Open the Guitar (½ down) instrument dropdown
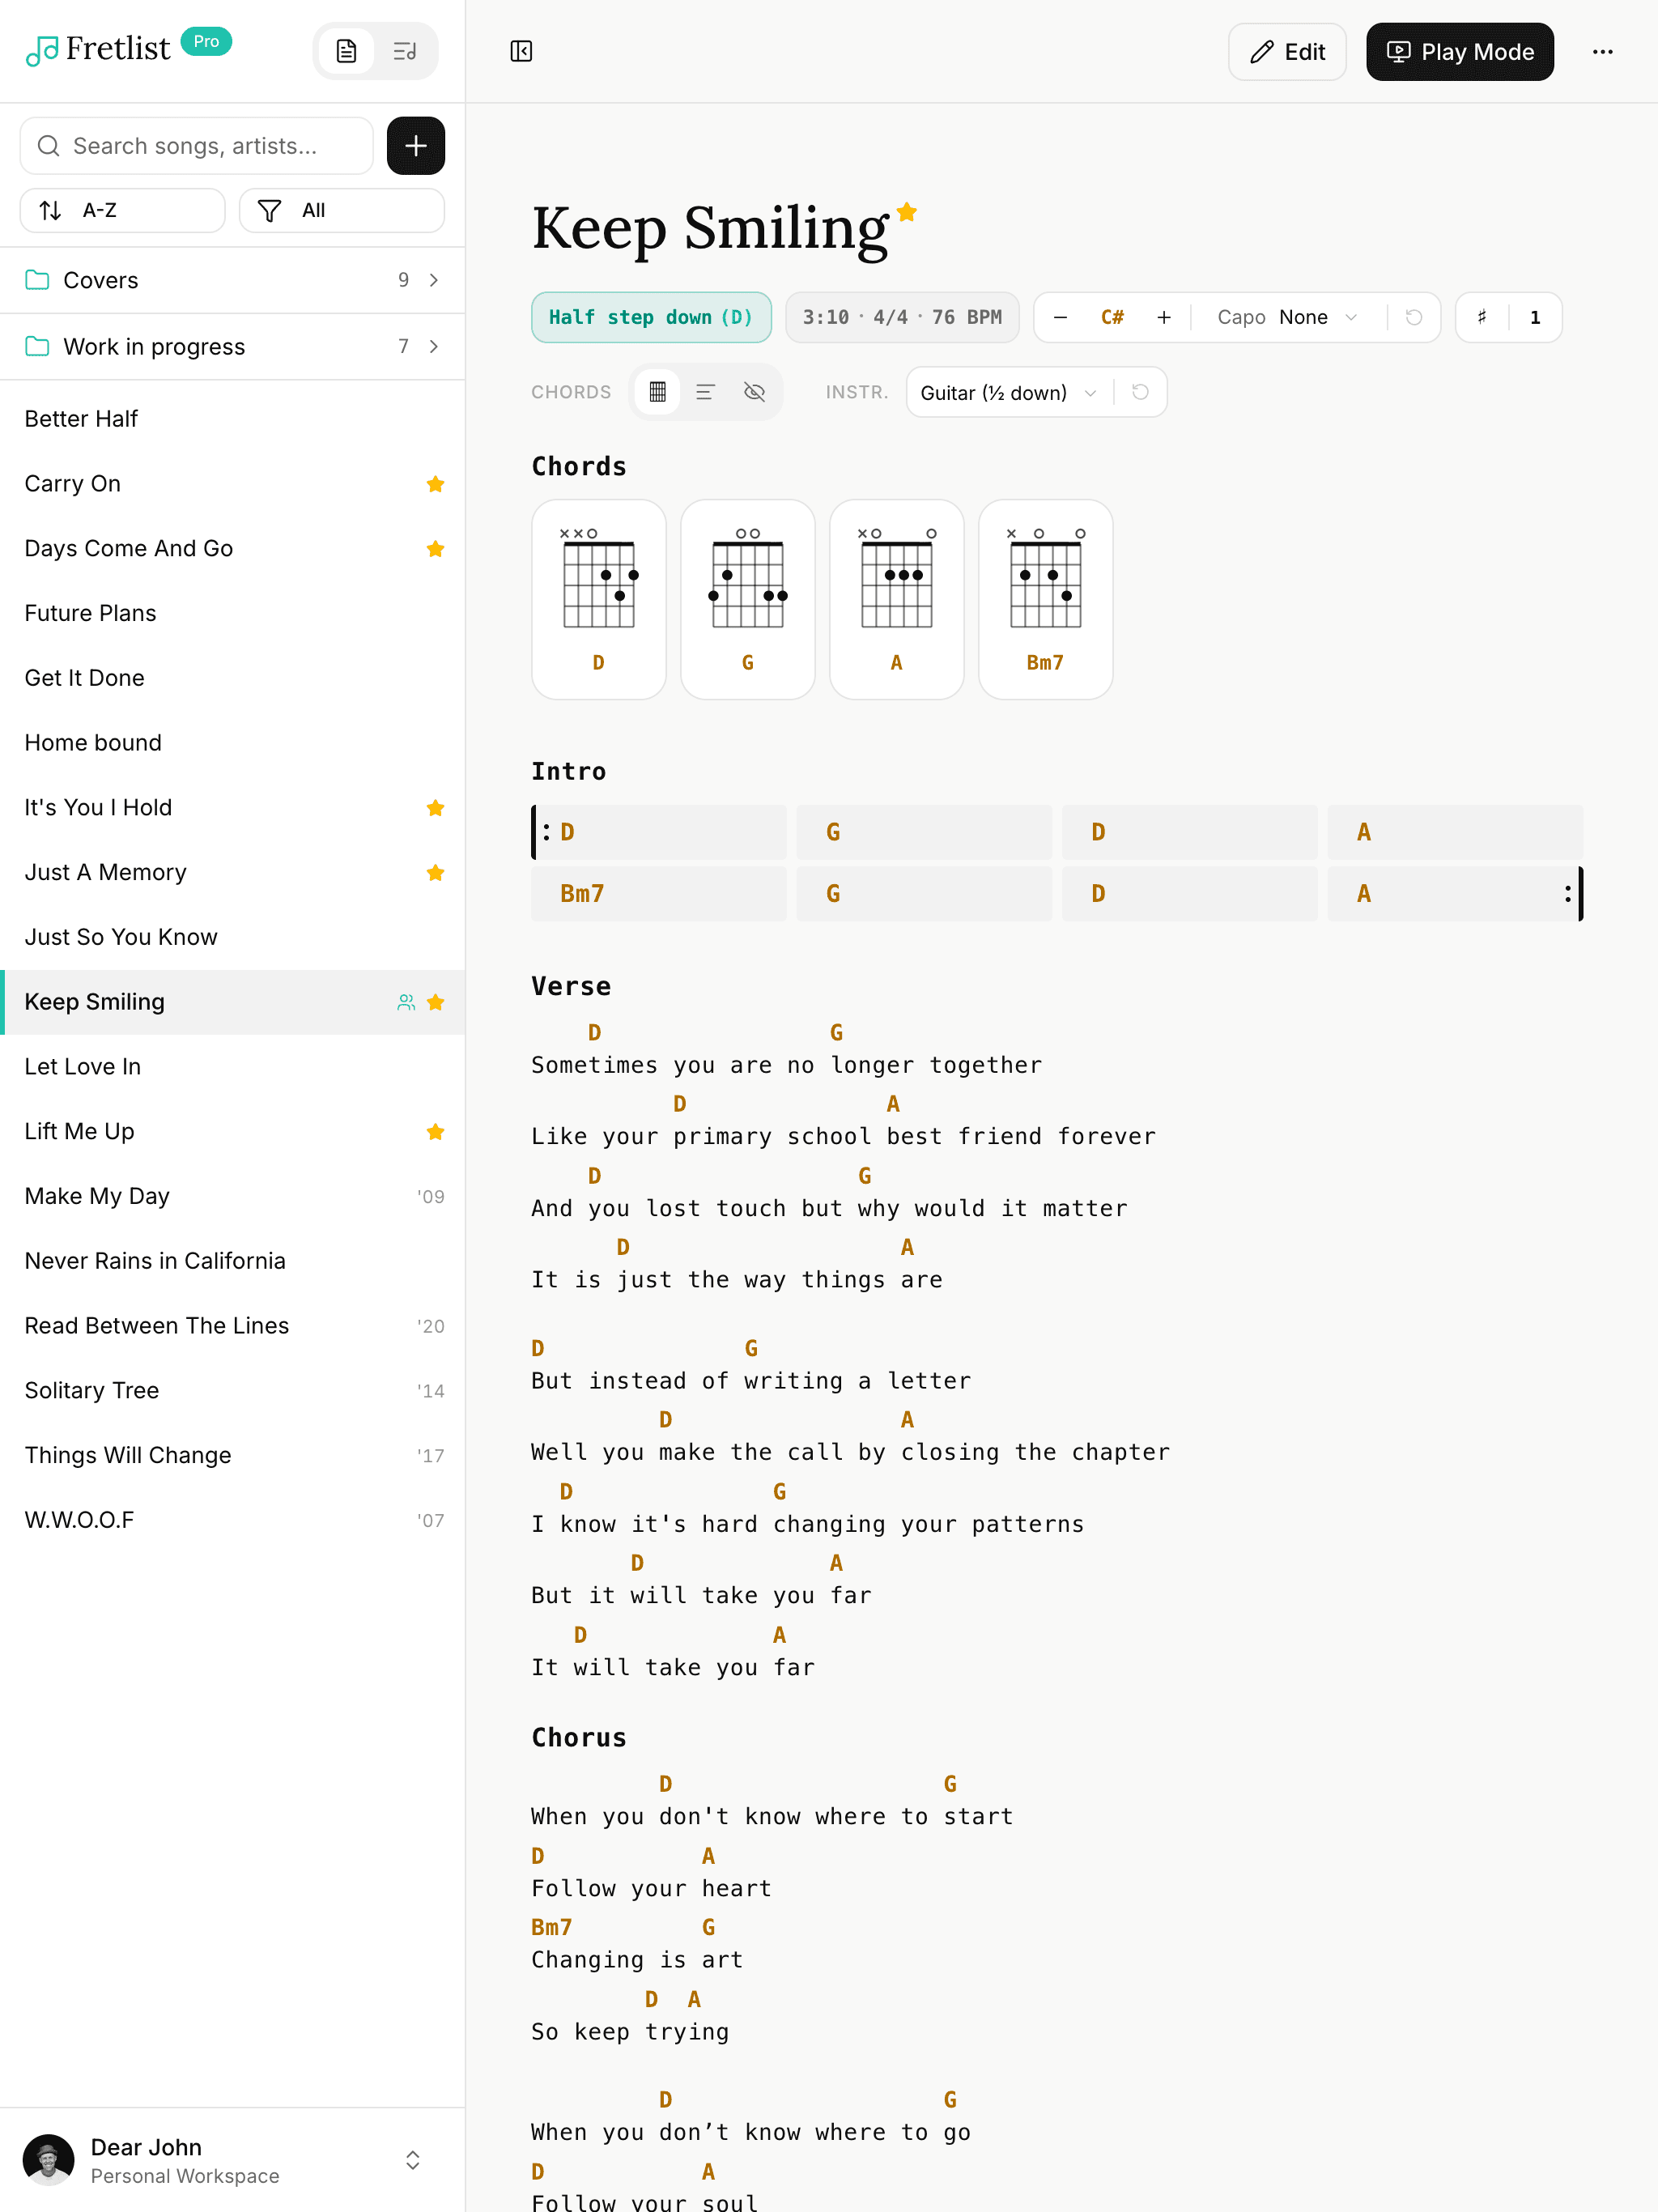Viewport: 1658px width, 2212px height. pyautogui.click(x=1008, y=393)
